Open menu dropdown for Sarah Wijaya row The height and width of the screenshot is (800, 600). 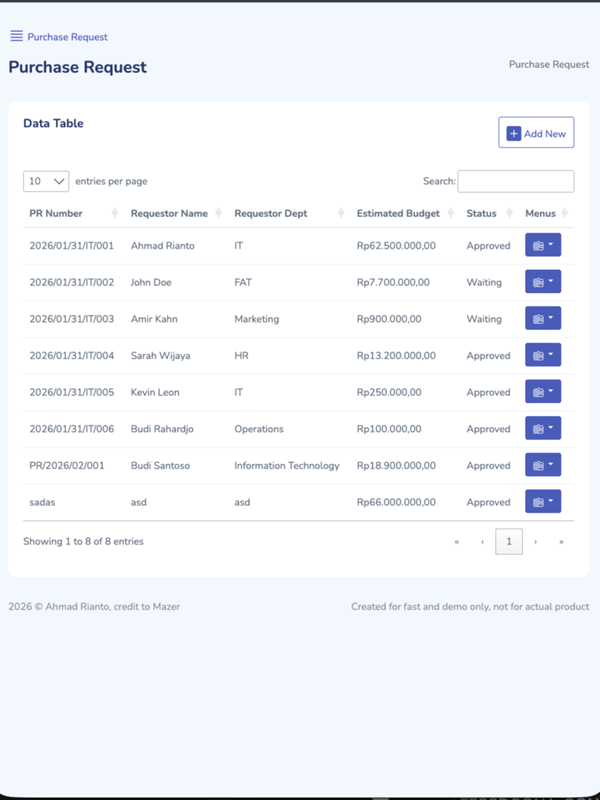[543, 355]
